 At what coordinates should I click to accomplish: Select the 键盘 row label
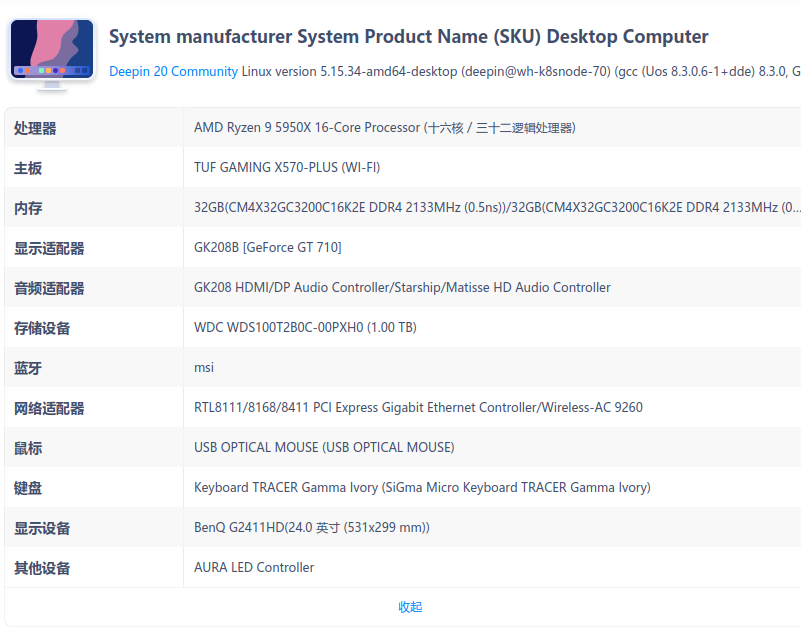click(28, 488)
